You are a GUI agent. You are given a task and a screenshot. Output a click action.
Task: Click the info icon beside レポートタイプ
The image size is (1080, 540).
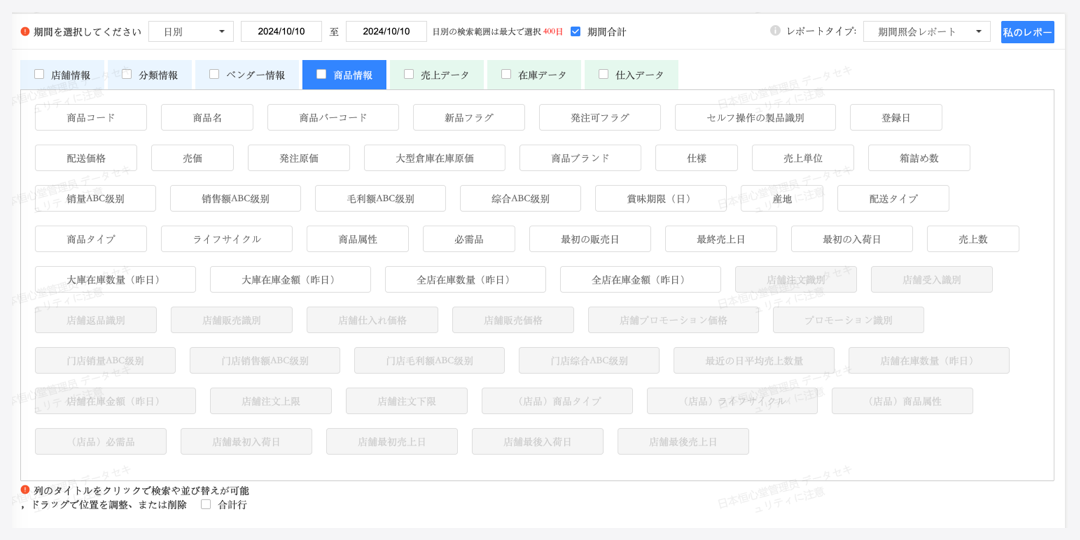(775, 31)
